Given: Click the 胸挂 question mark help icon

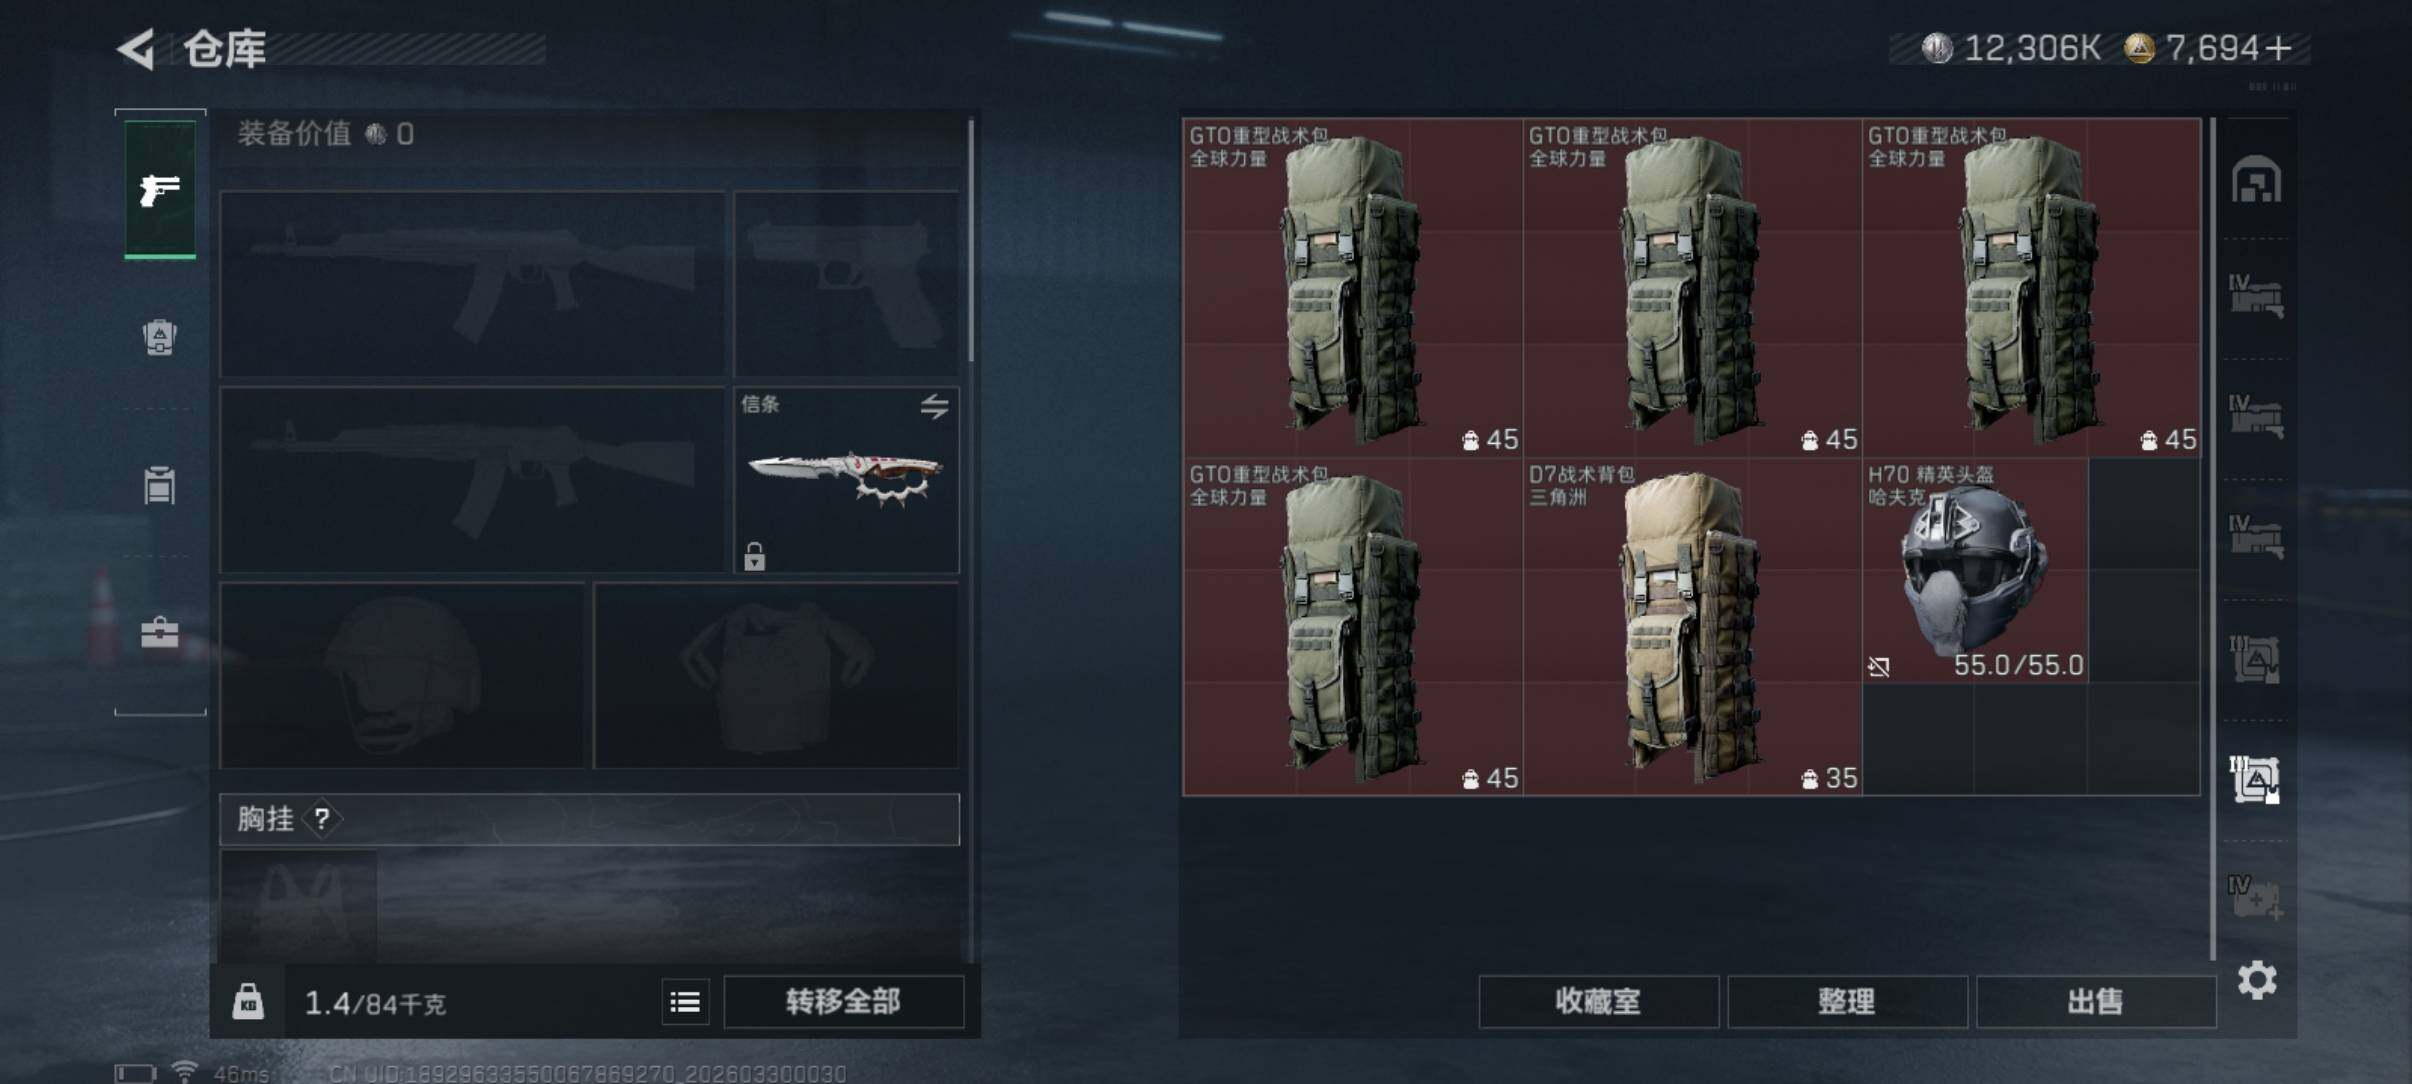Looking at the screenshot, I should [x=321, y=820].
